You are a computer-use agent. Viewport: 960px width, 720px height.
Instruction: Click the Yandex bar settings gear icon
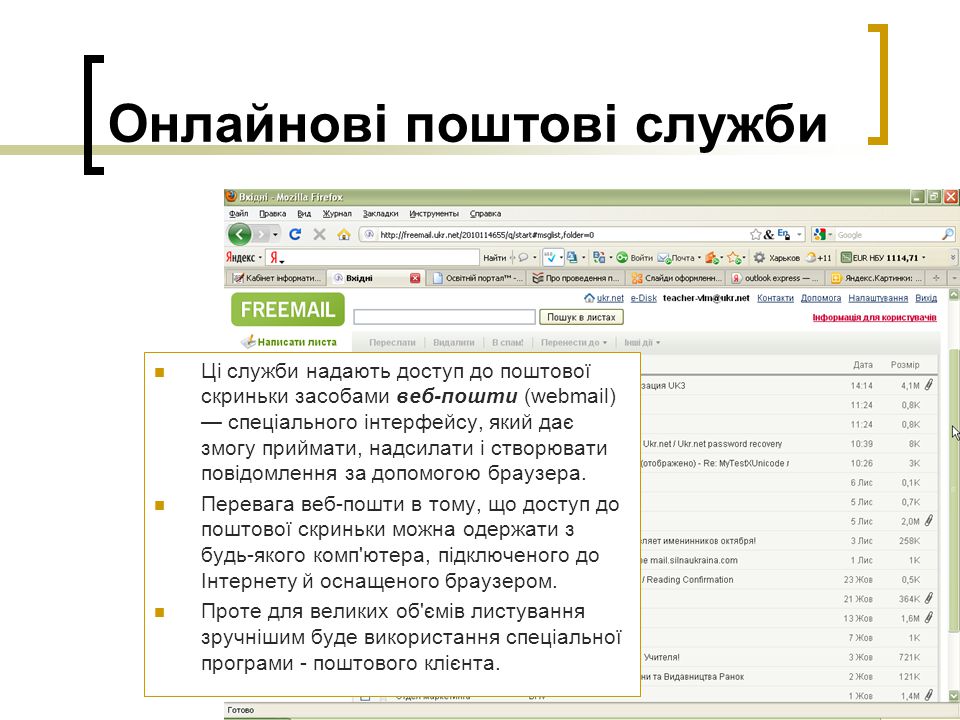click(759, 258)
